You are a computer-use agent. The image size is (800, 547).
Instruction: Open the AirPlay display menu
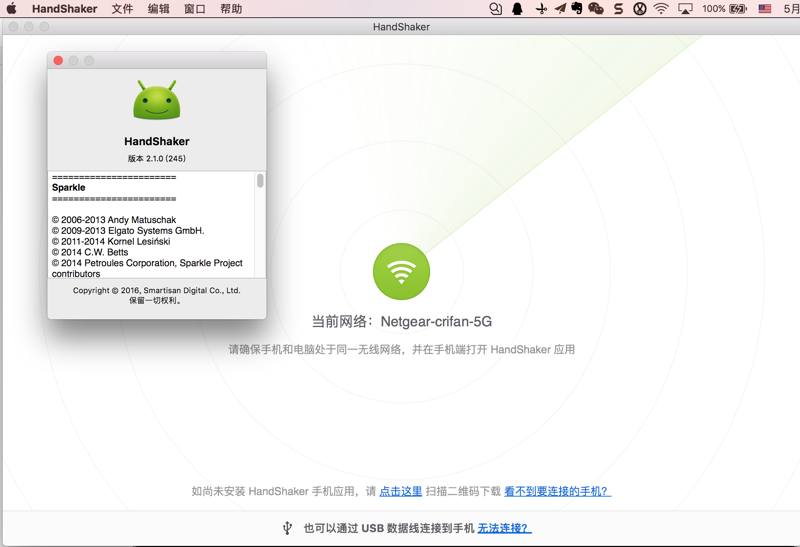(685, 9)
